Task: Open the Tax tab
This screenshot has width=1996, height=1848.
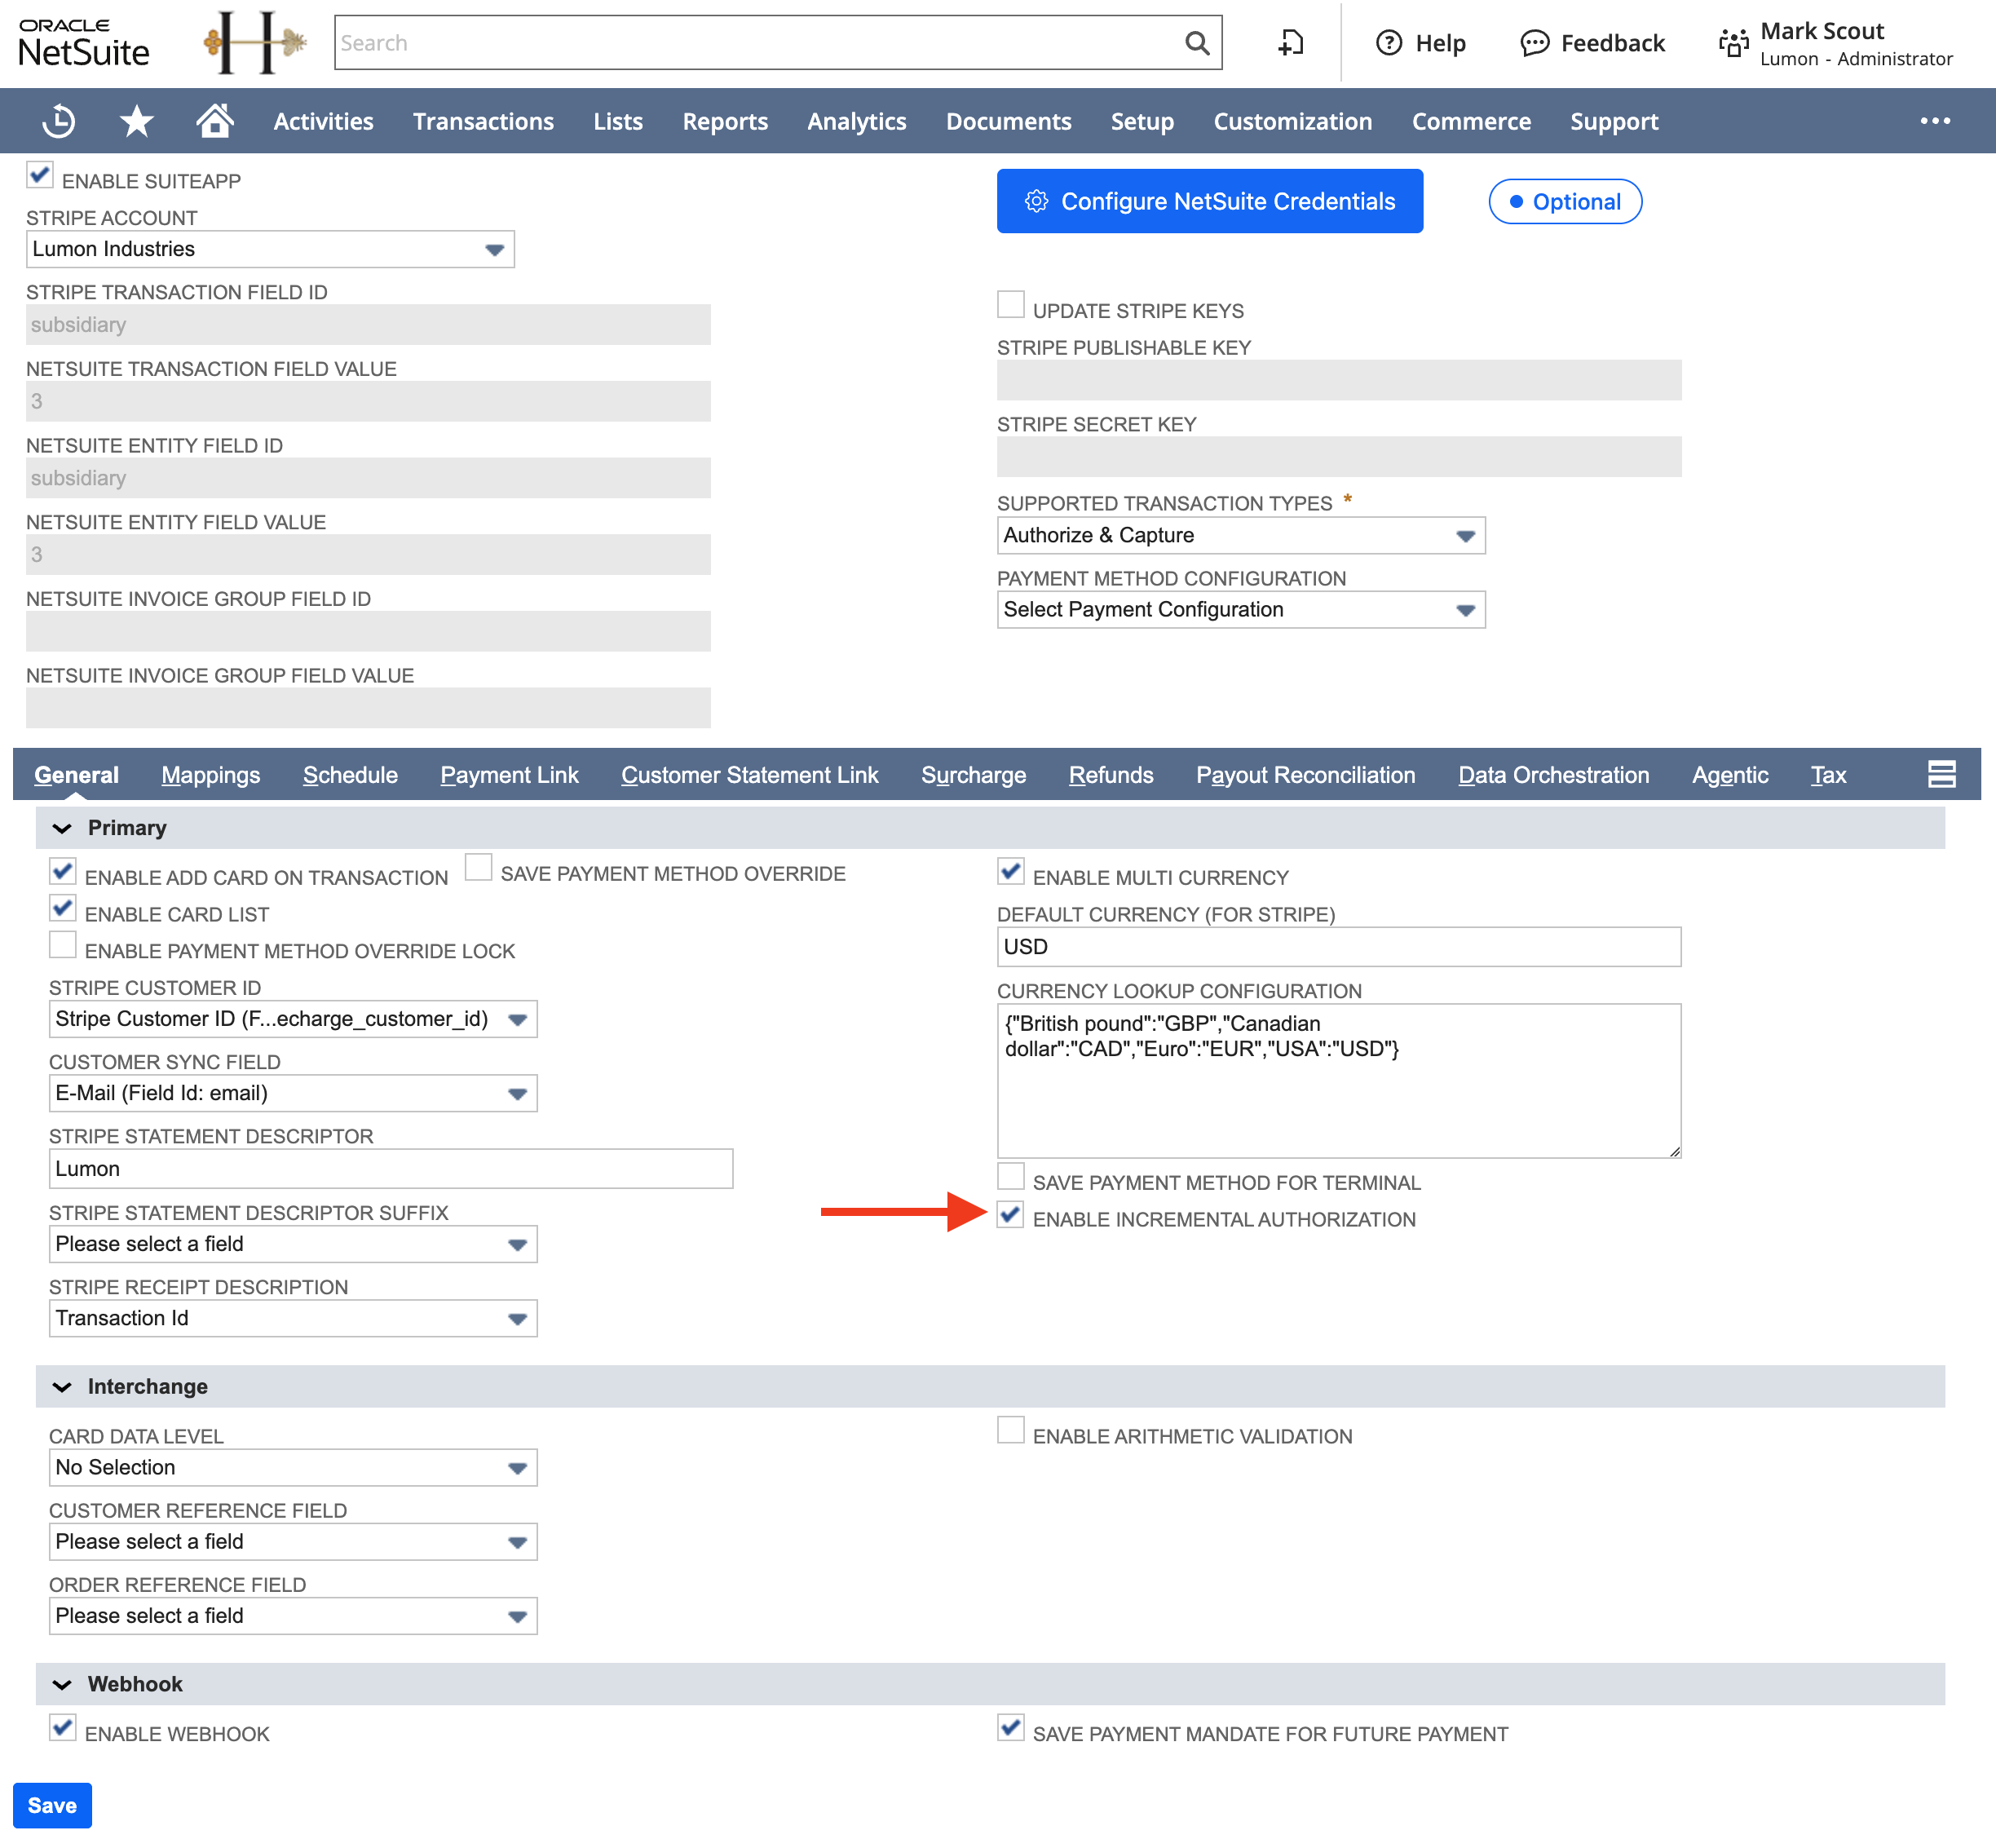Action: click(x=1828, y=775)
